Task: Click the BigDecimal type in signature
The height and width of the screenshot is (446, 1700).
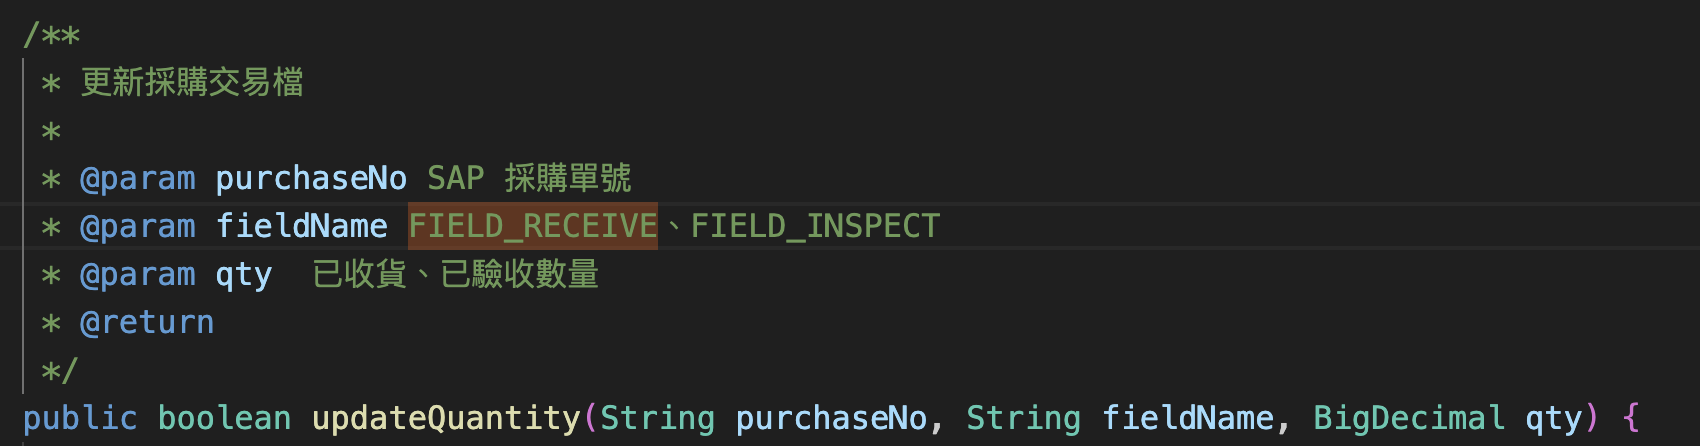Action: (1409, 418)
